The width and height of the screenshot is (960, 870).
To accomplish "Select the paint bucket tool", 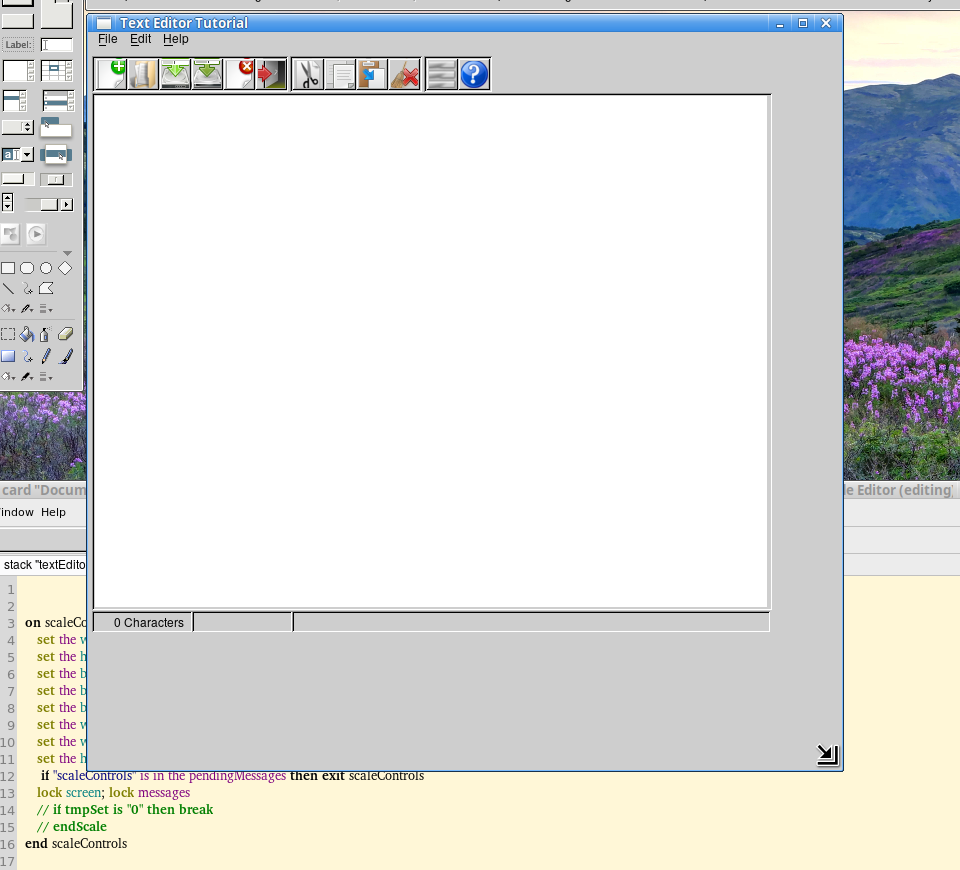I will click(27, 335).
